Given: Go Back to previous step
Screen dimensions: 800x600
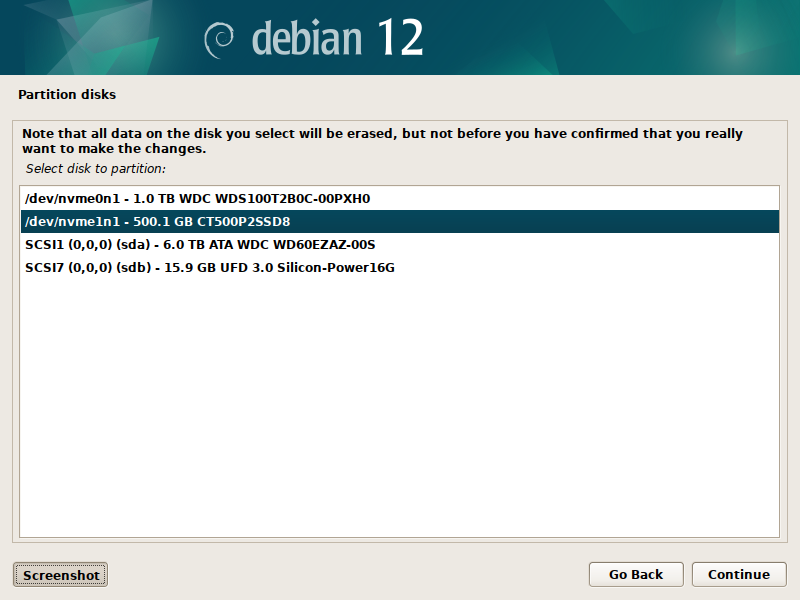Looking at the screenshot, I should [x=636, y=574].
